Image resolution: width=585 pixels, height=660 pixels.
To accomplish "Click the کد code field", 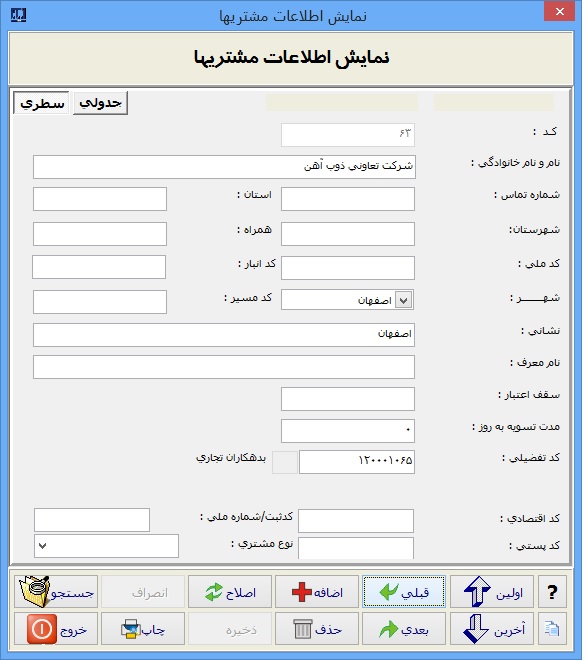I will tap(348, 135).
